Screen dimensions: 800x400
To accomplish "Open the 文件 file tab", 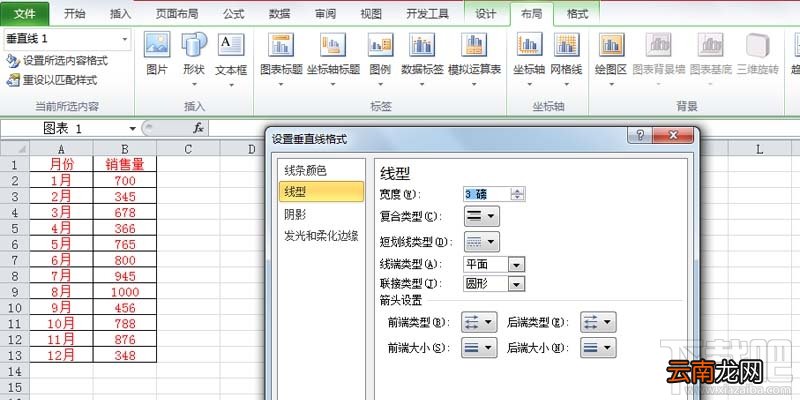I will (x=24, y=14).
